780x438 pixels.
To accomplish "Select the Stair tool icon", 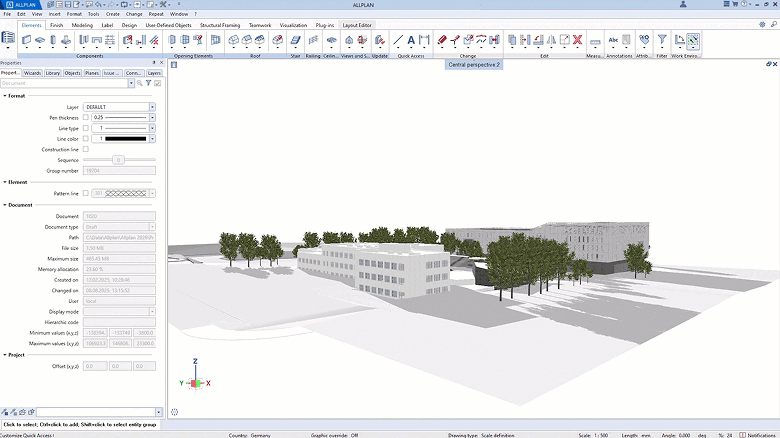I will (x=296, y=40).
